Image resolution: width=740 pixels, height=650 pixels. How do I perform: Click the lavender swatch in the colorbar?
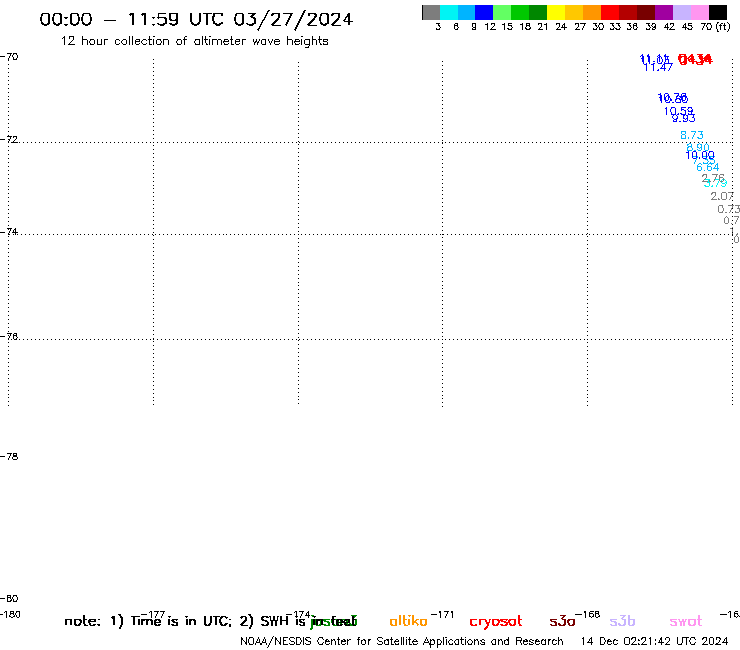[682, 12]
